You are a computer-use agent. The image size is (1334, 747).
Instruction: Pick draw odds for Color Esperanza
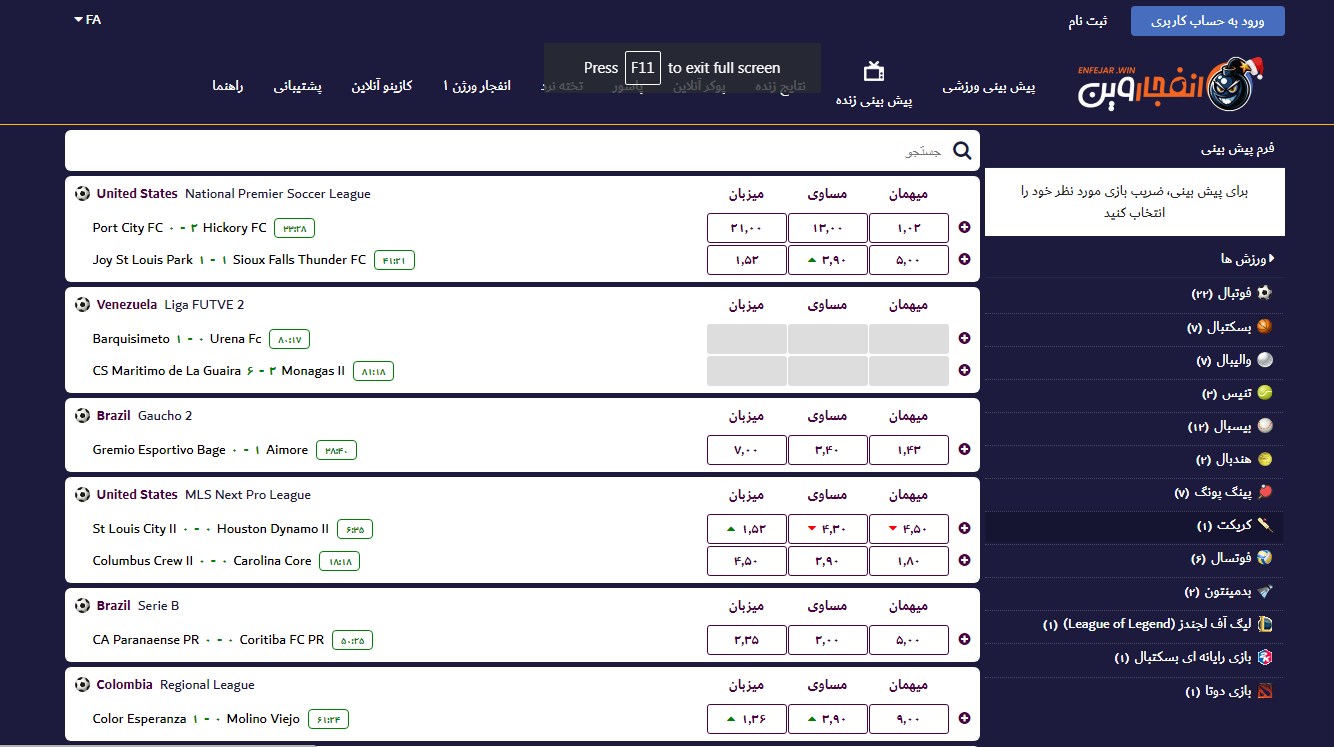click(827, 719)
